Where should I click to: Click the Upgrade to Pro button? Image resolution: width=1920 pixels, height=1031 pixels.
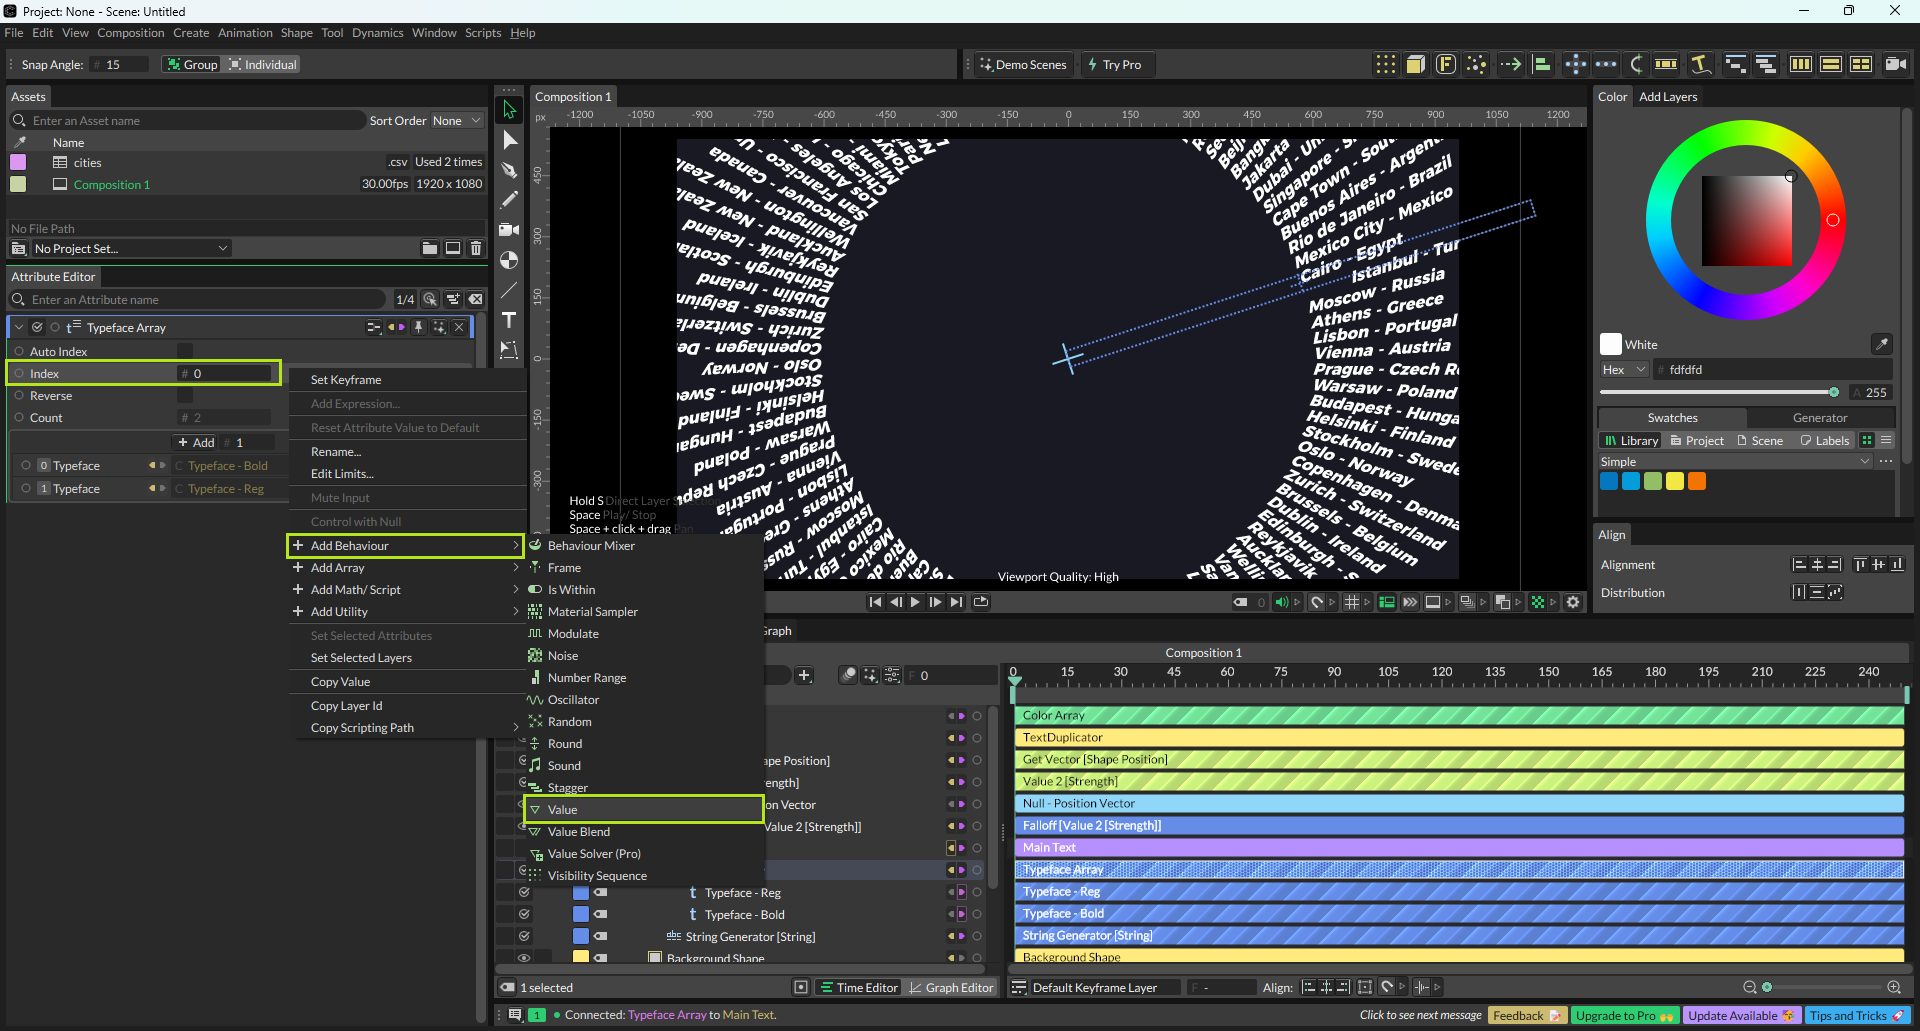(1623, 1015)
